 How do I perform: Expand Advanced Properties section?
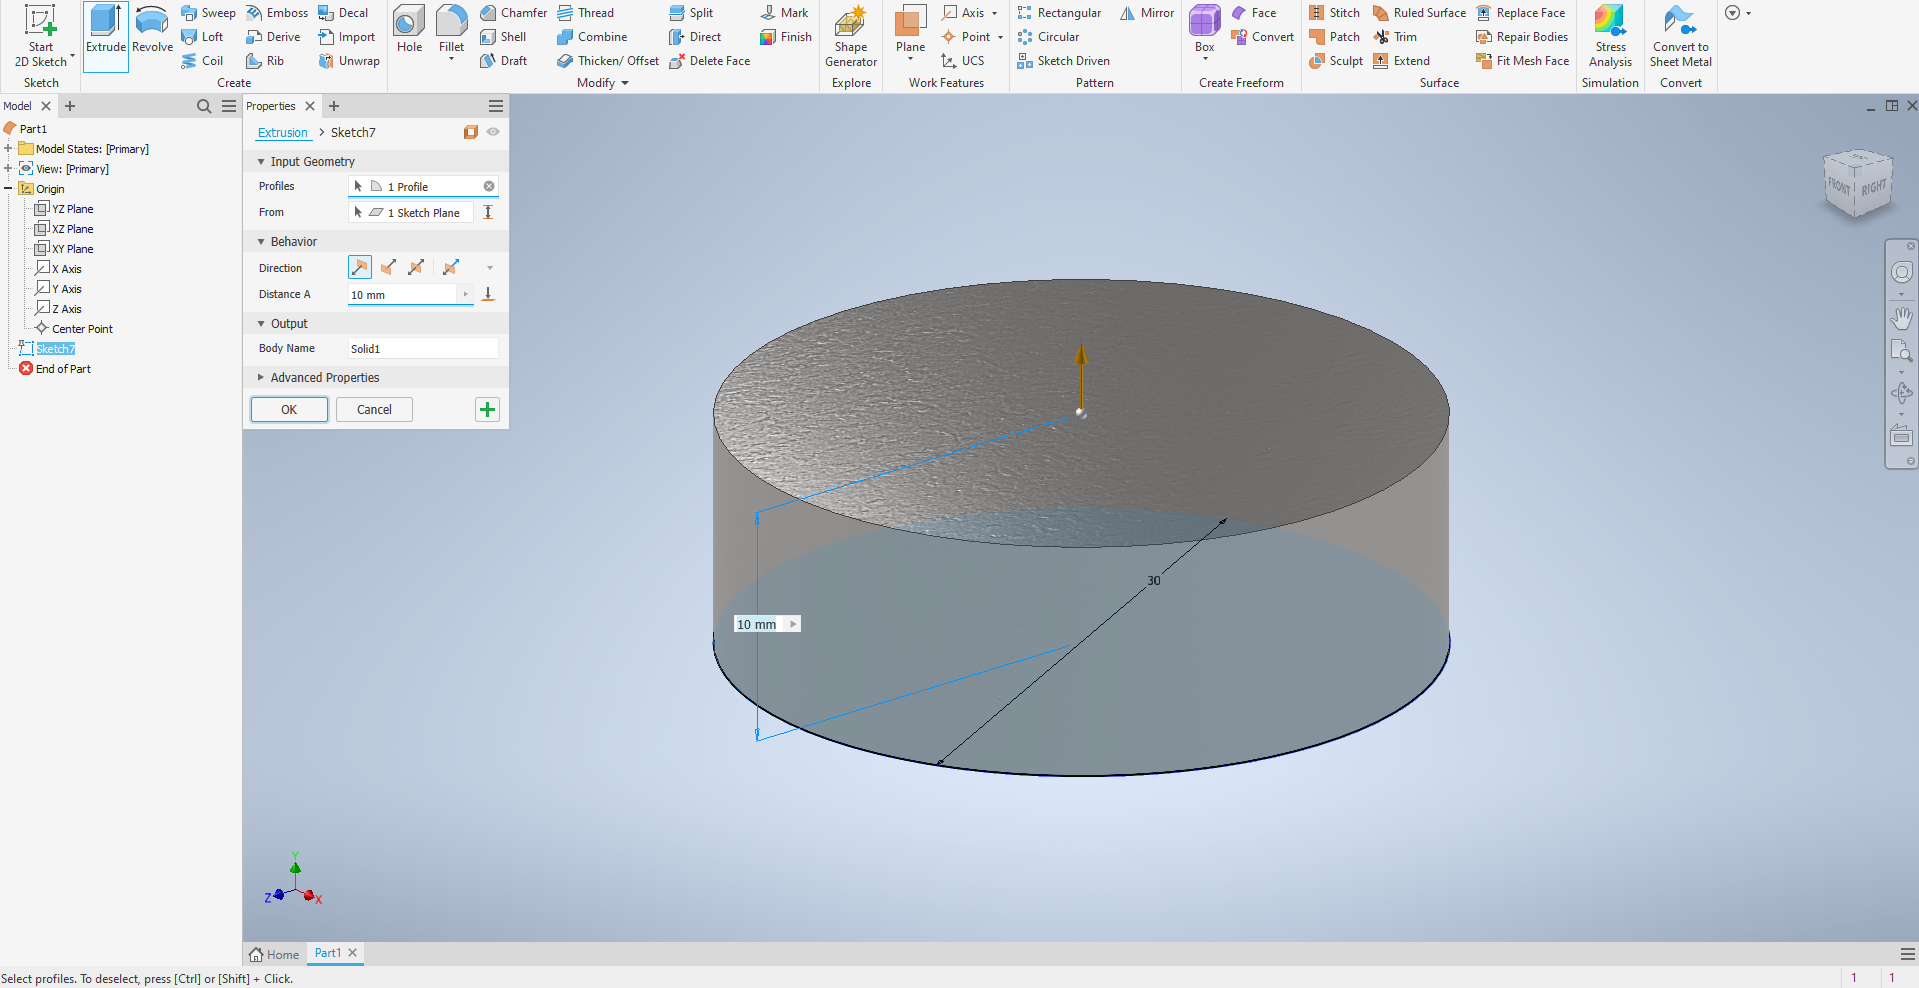[x=261, y=378]
